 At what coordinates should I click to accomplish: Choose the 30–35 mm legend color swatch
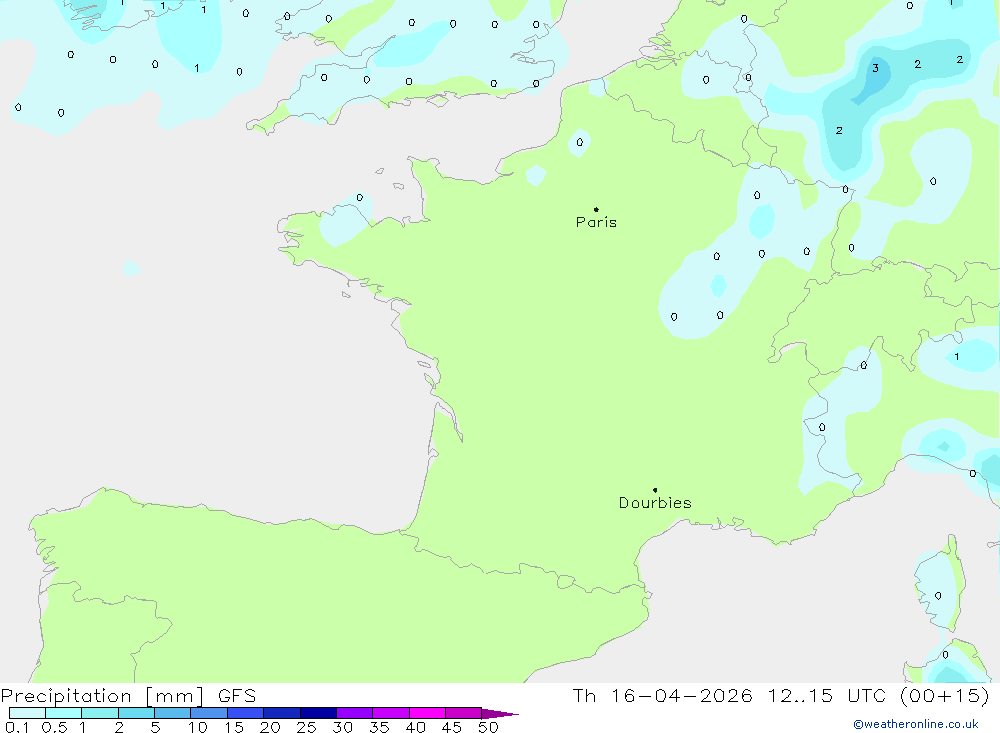click(355, 713)
